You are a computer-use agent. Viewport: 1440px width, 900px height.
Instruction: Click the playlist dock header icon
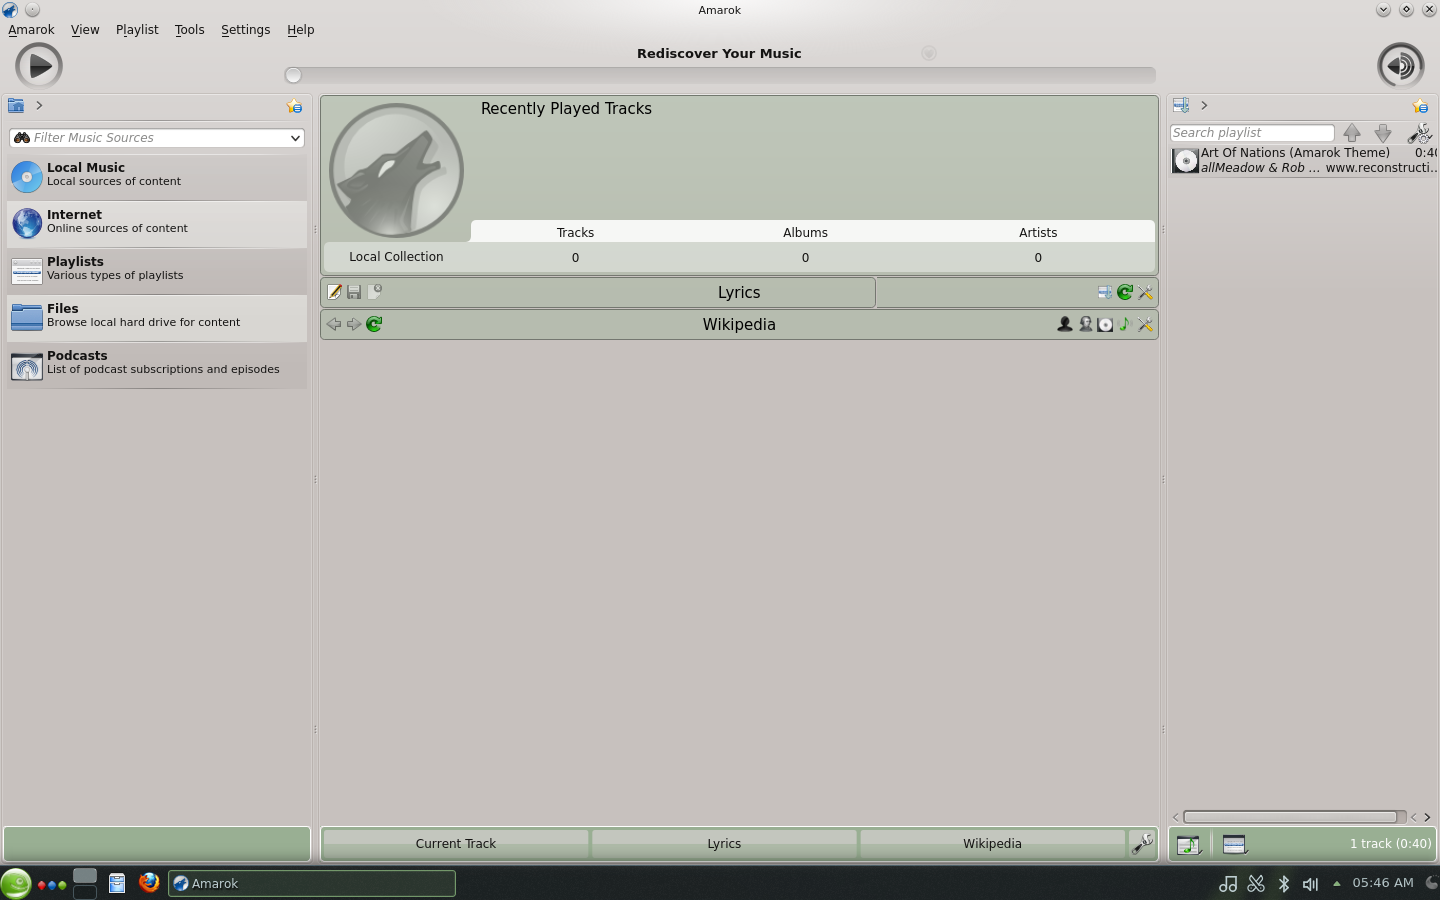pos(1181,105)
